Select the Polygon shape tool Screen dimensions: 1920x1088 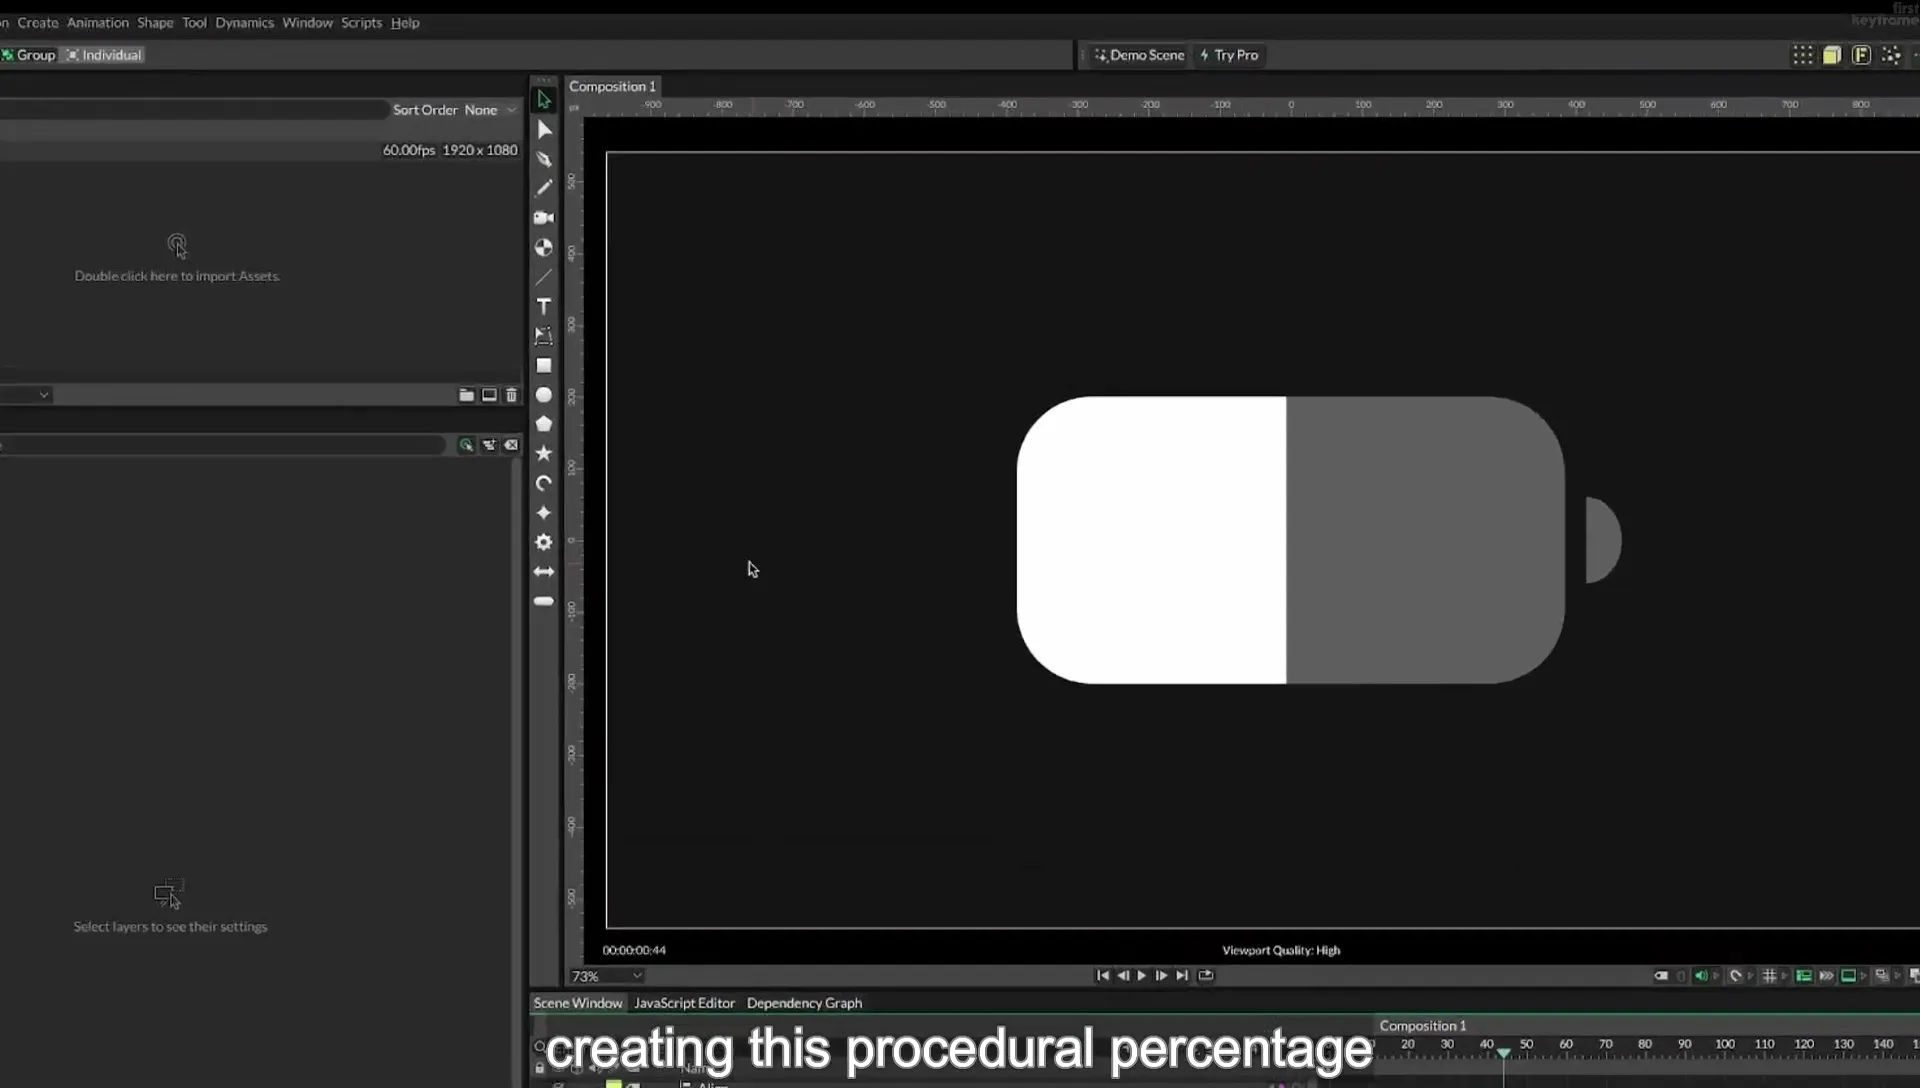coord(544,424)
